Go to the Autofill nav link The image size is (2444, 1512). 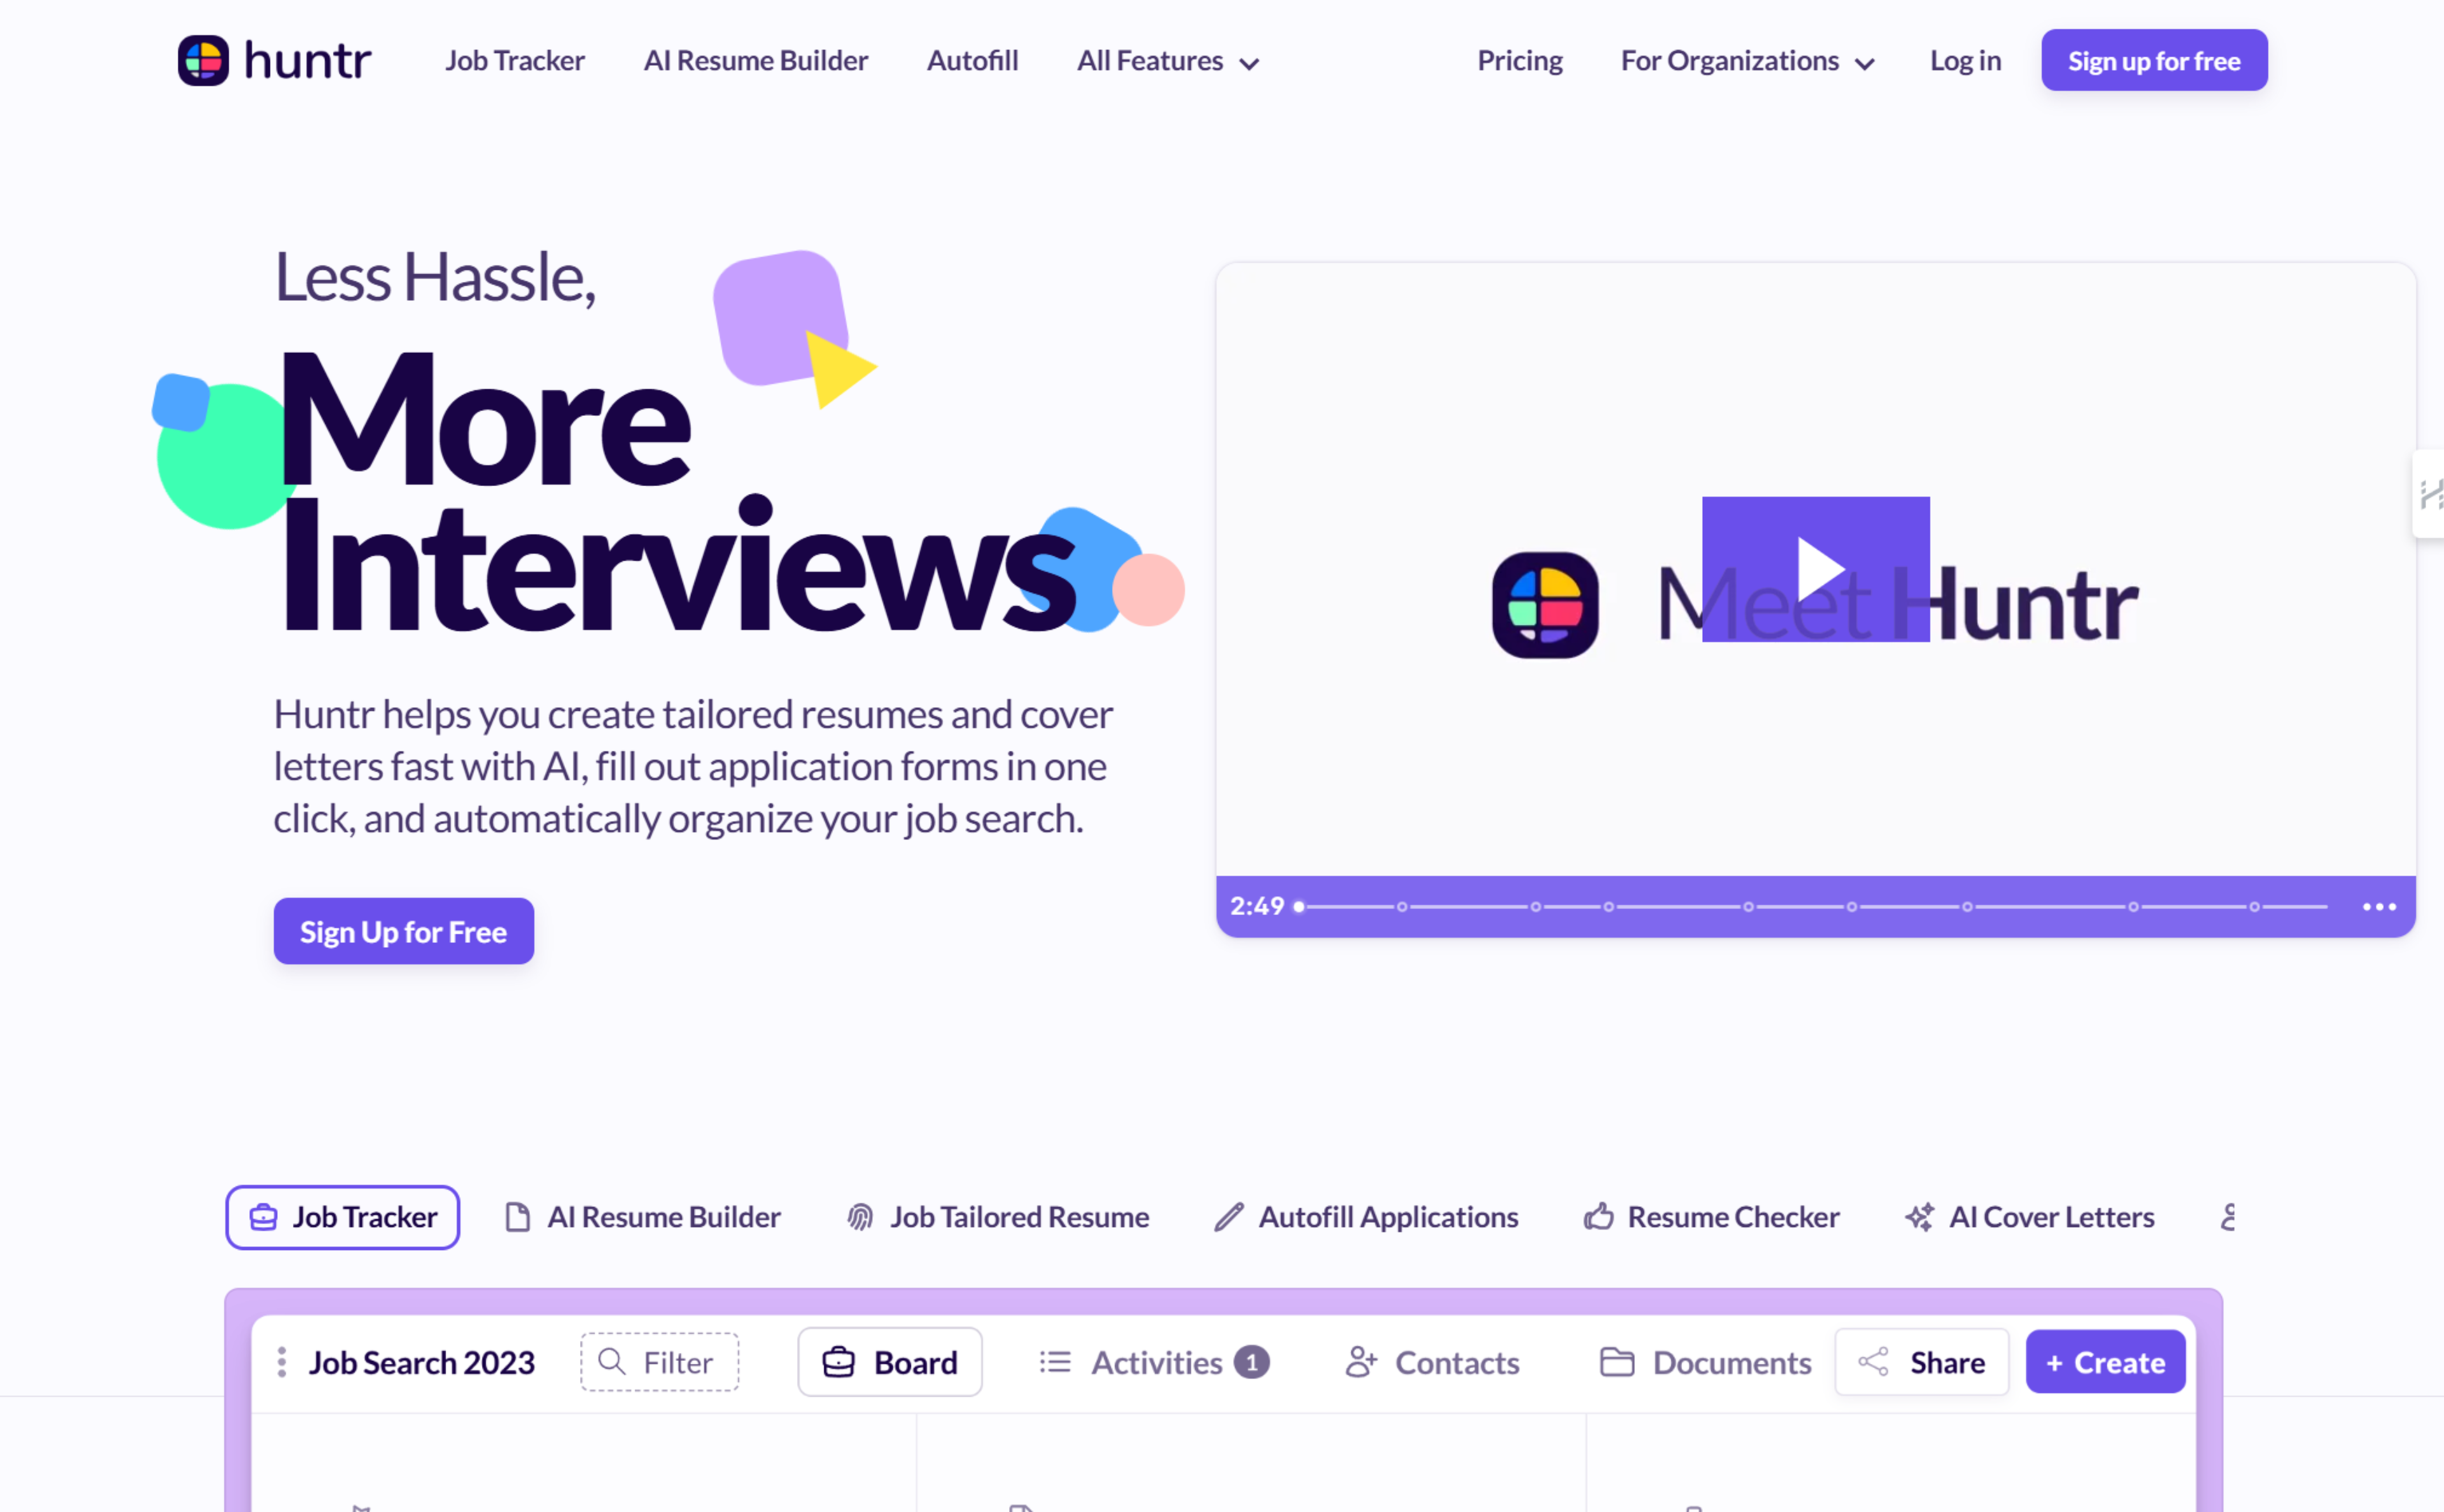coord(972,61)
